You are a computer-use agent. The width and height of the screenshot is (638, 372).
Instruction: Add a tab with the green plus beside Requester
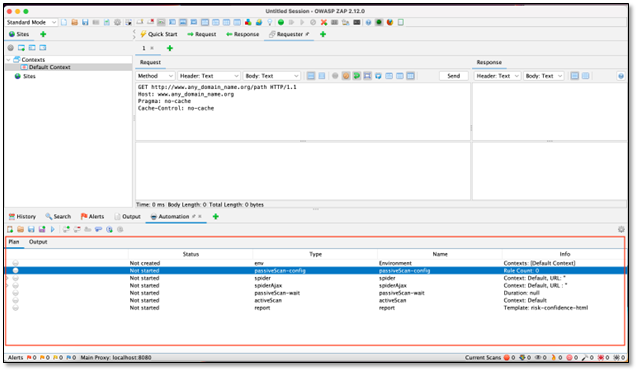click(x=323, y=34)
